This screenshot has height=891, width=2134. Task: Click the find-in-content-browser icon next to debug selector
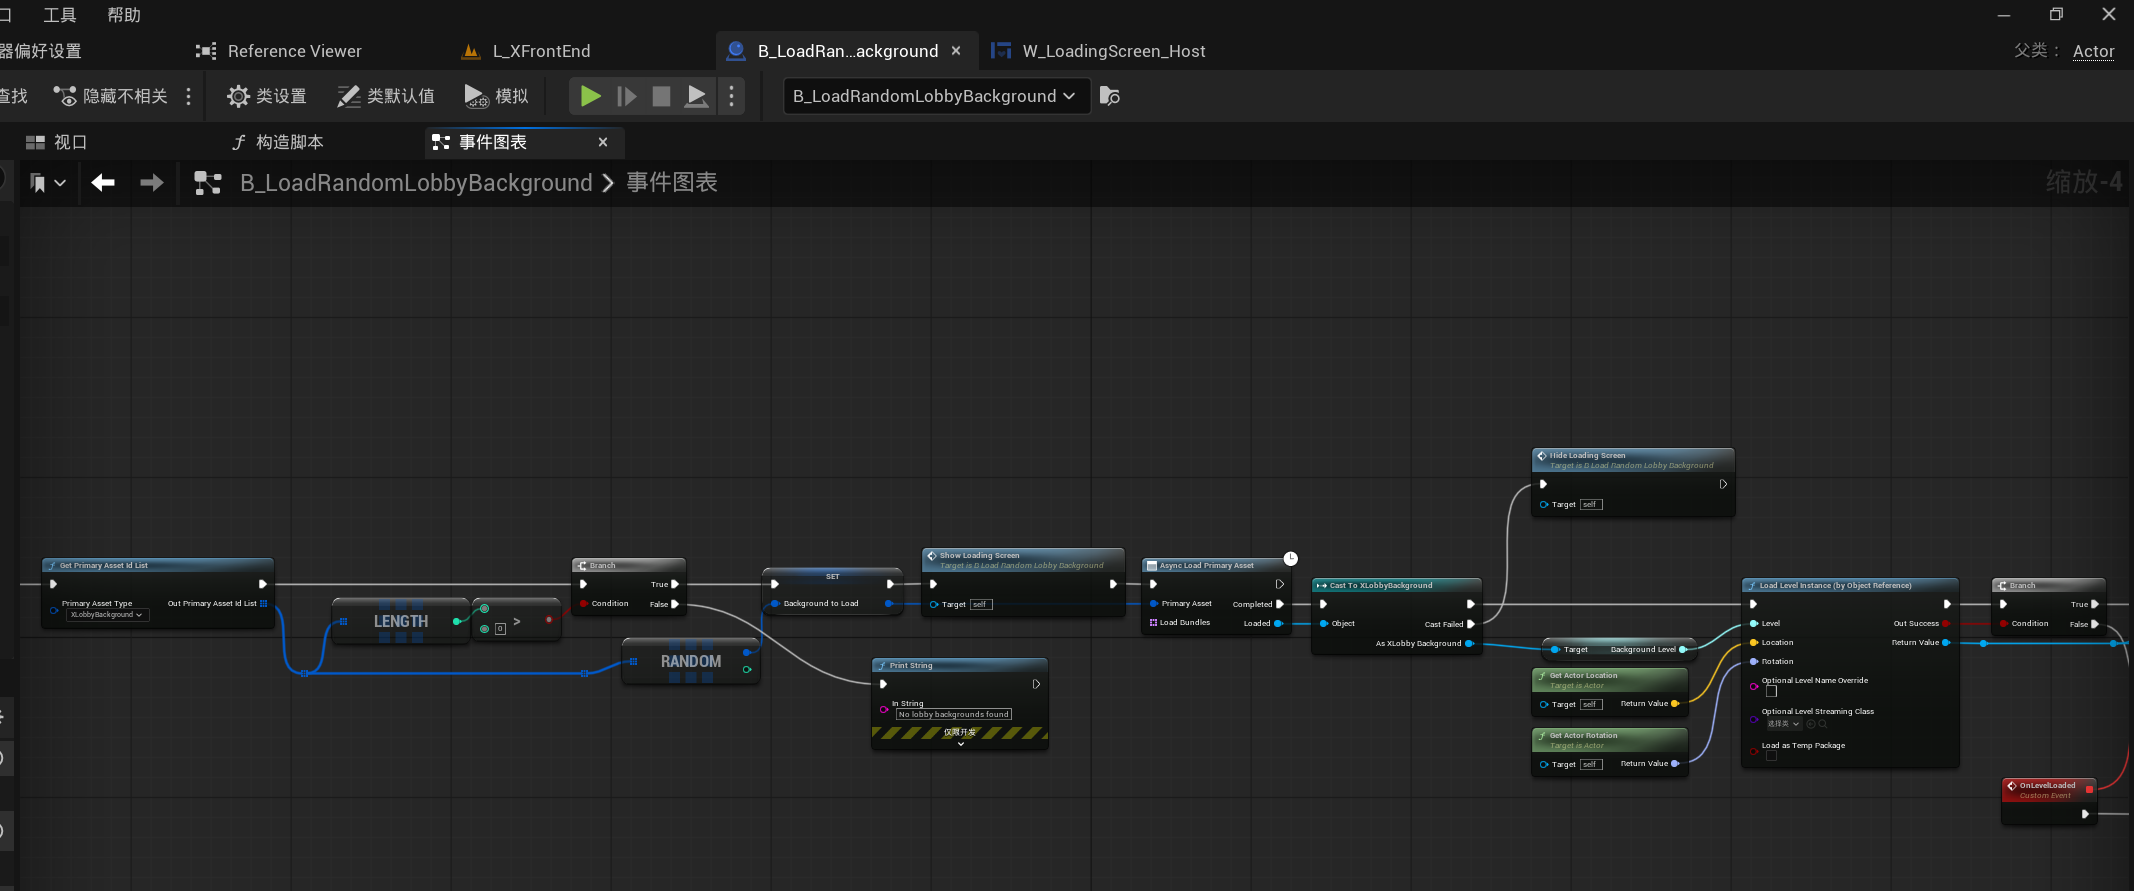1110,96
